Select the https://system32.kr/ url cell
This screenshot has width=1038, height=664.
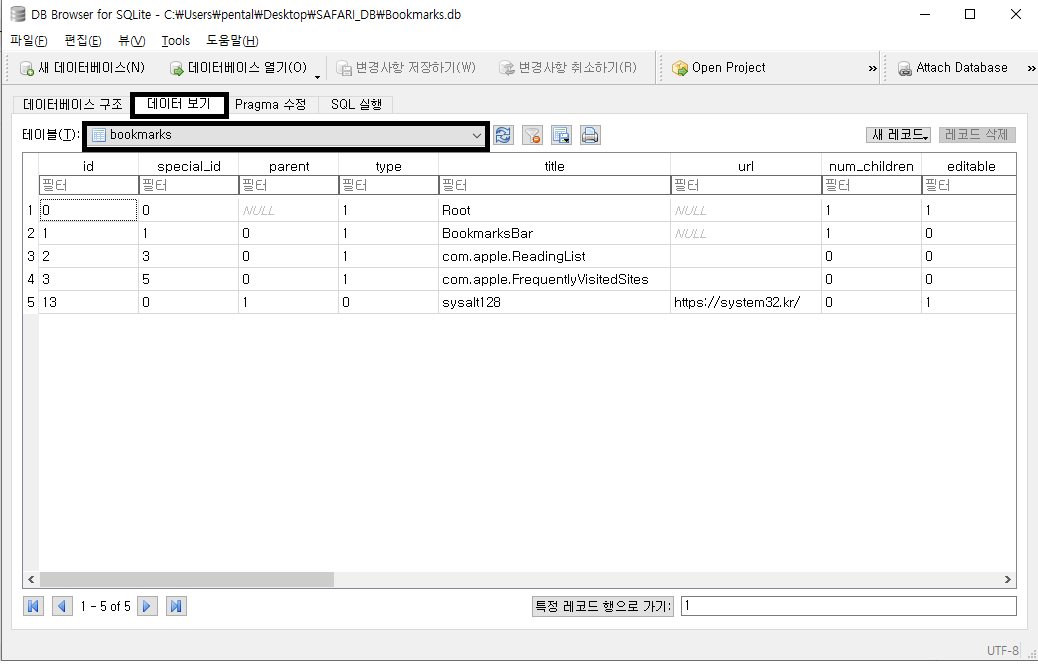click(x=746, y=302)
